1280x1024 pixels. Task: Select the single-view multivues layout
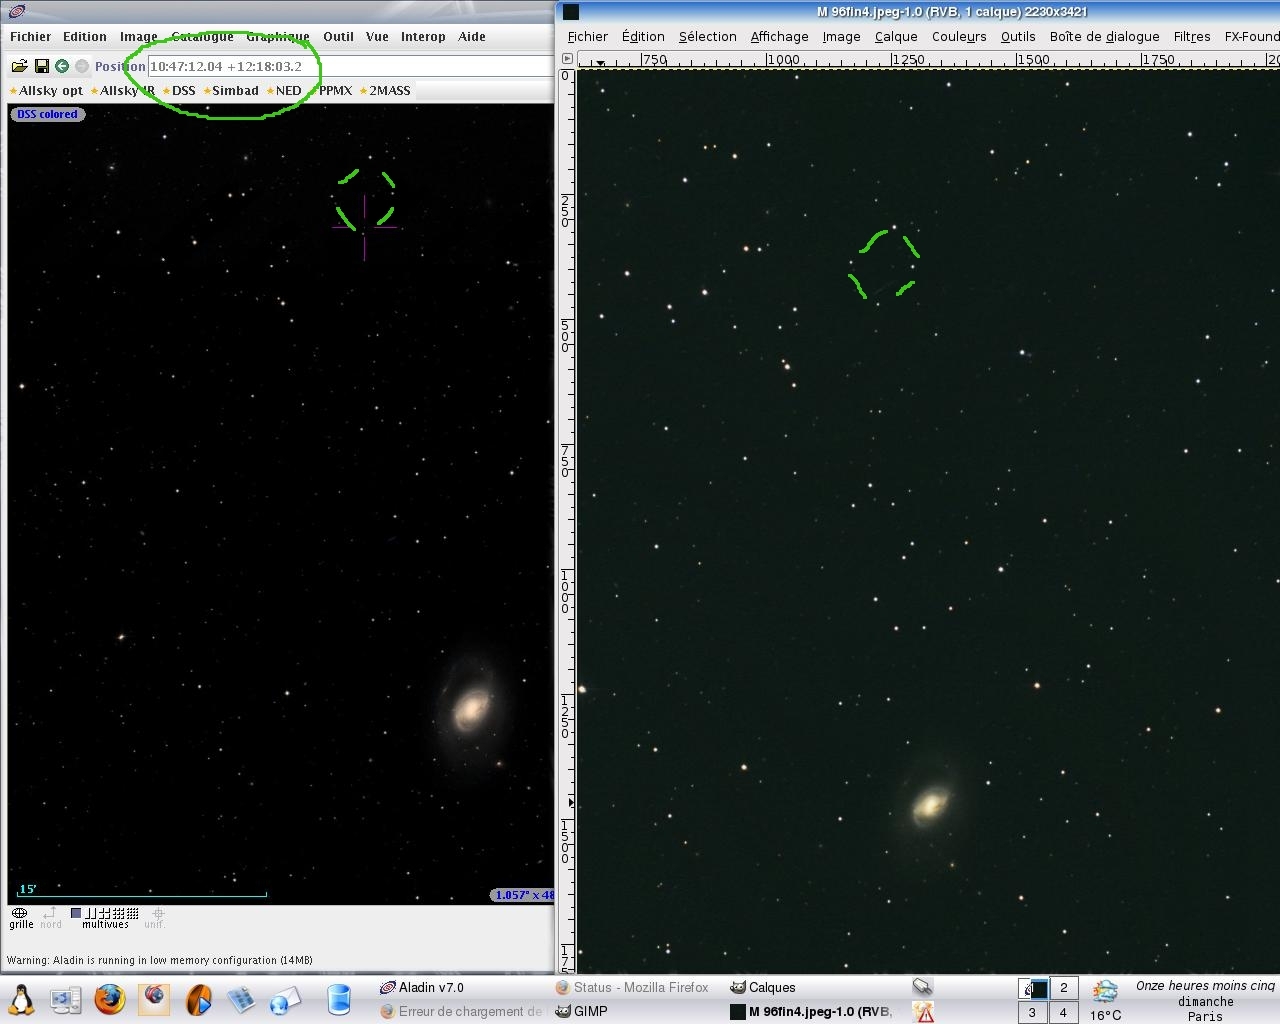[76, 913]
